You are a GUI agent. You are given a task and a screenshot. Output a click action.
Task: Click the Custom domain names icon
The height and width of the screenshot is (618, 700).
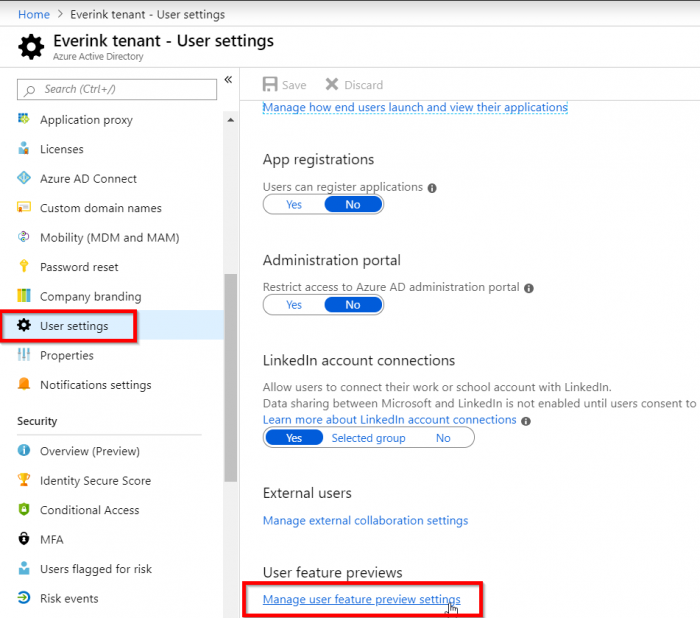(x=24, y=207)
